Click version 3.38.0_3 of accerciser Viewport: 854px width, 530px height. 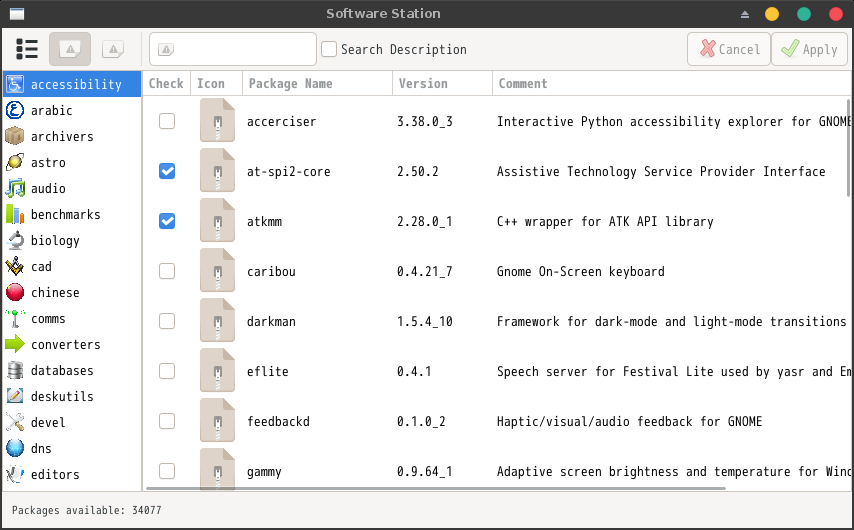(425, 121)
